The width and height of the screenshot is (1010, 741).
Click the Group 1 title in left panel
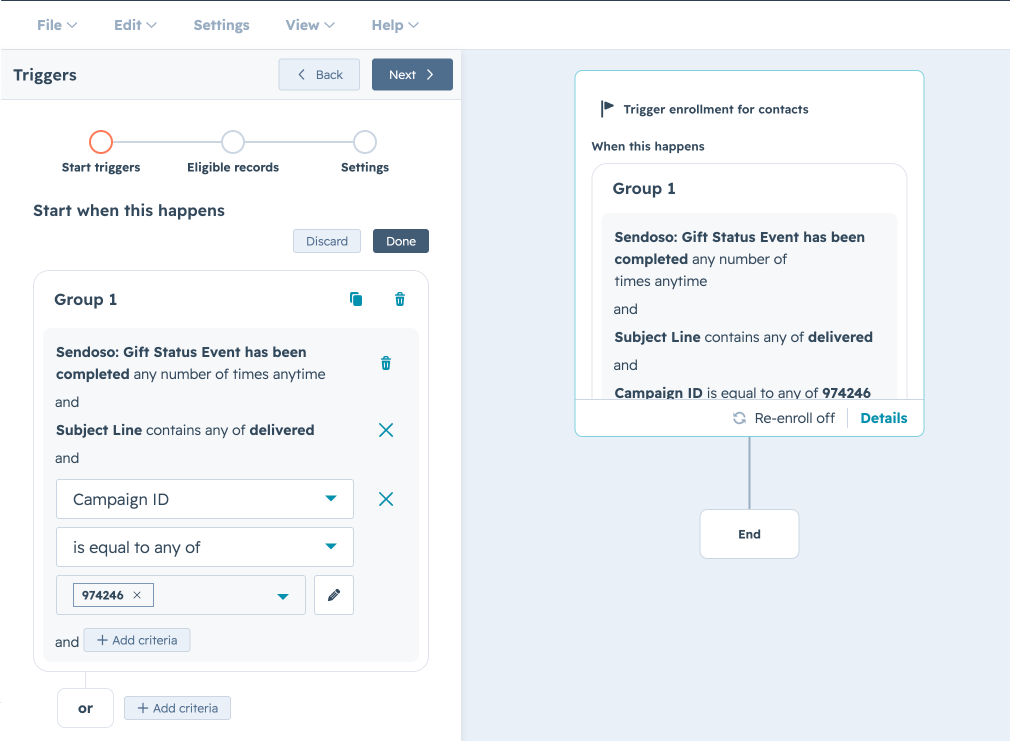(x=86, y=299)
